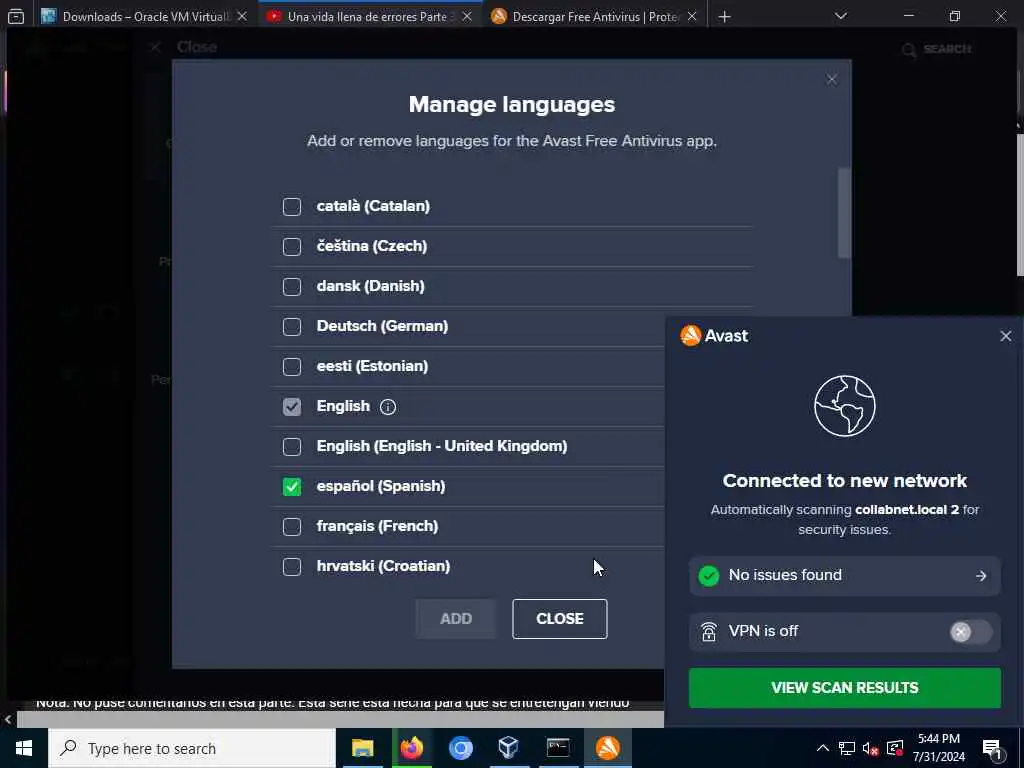Select English - United Kingdom checkbox
This screenshot has width=1024, height=768.
pyautogui.click(x=292, y=446)
